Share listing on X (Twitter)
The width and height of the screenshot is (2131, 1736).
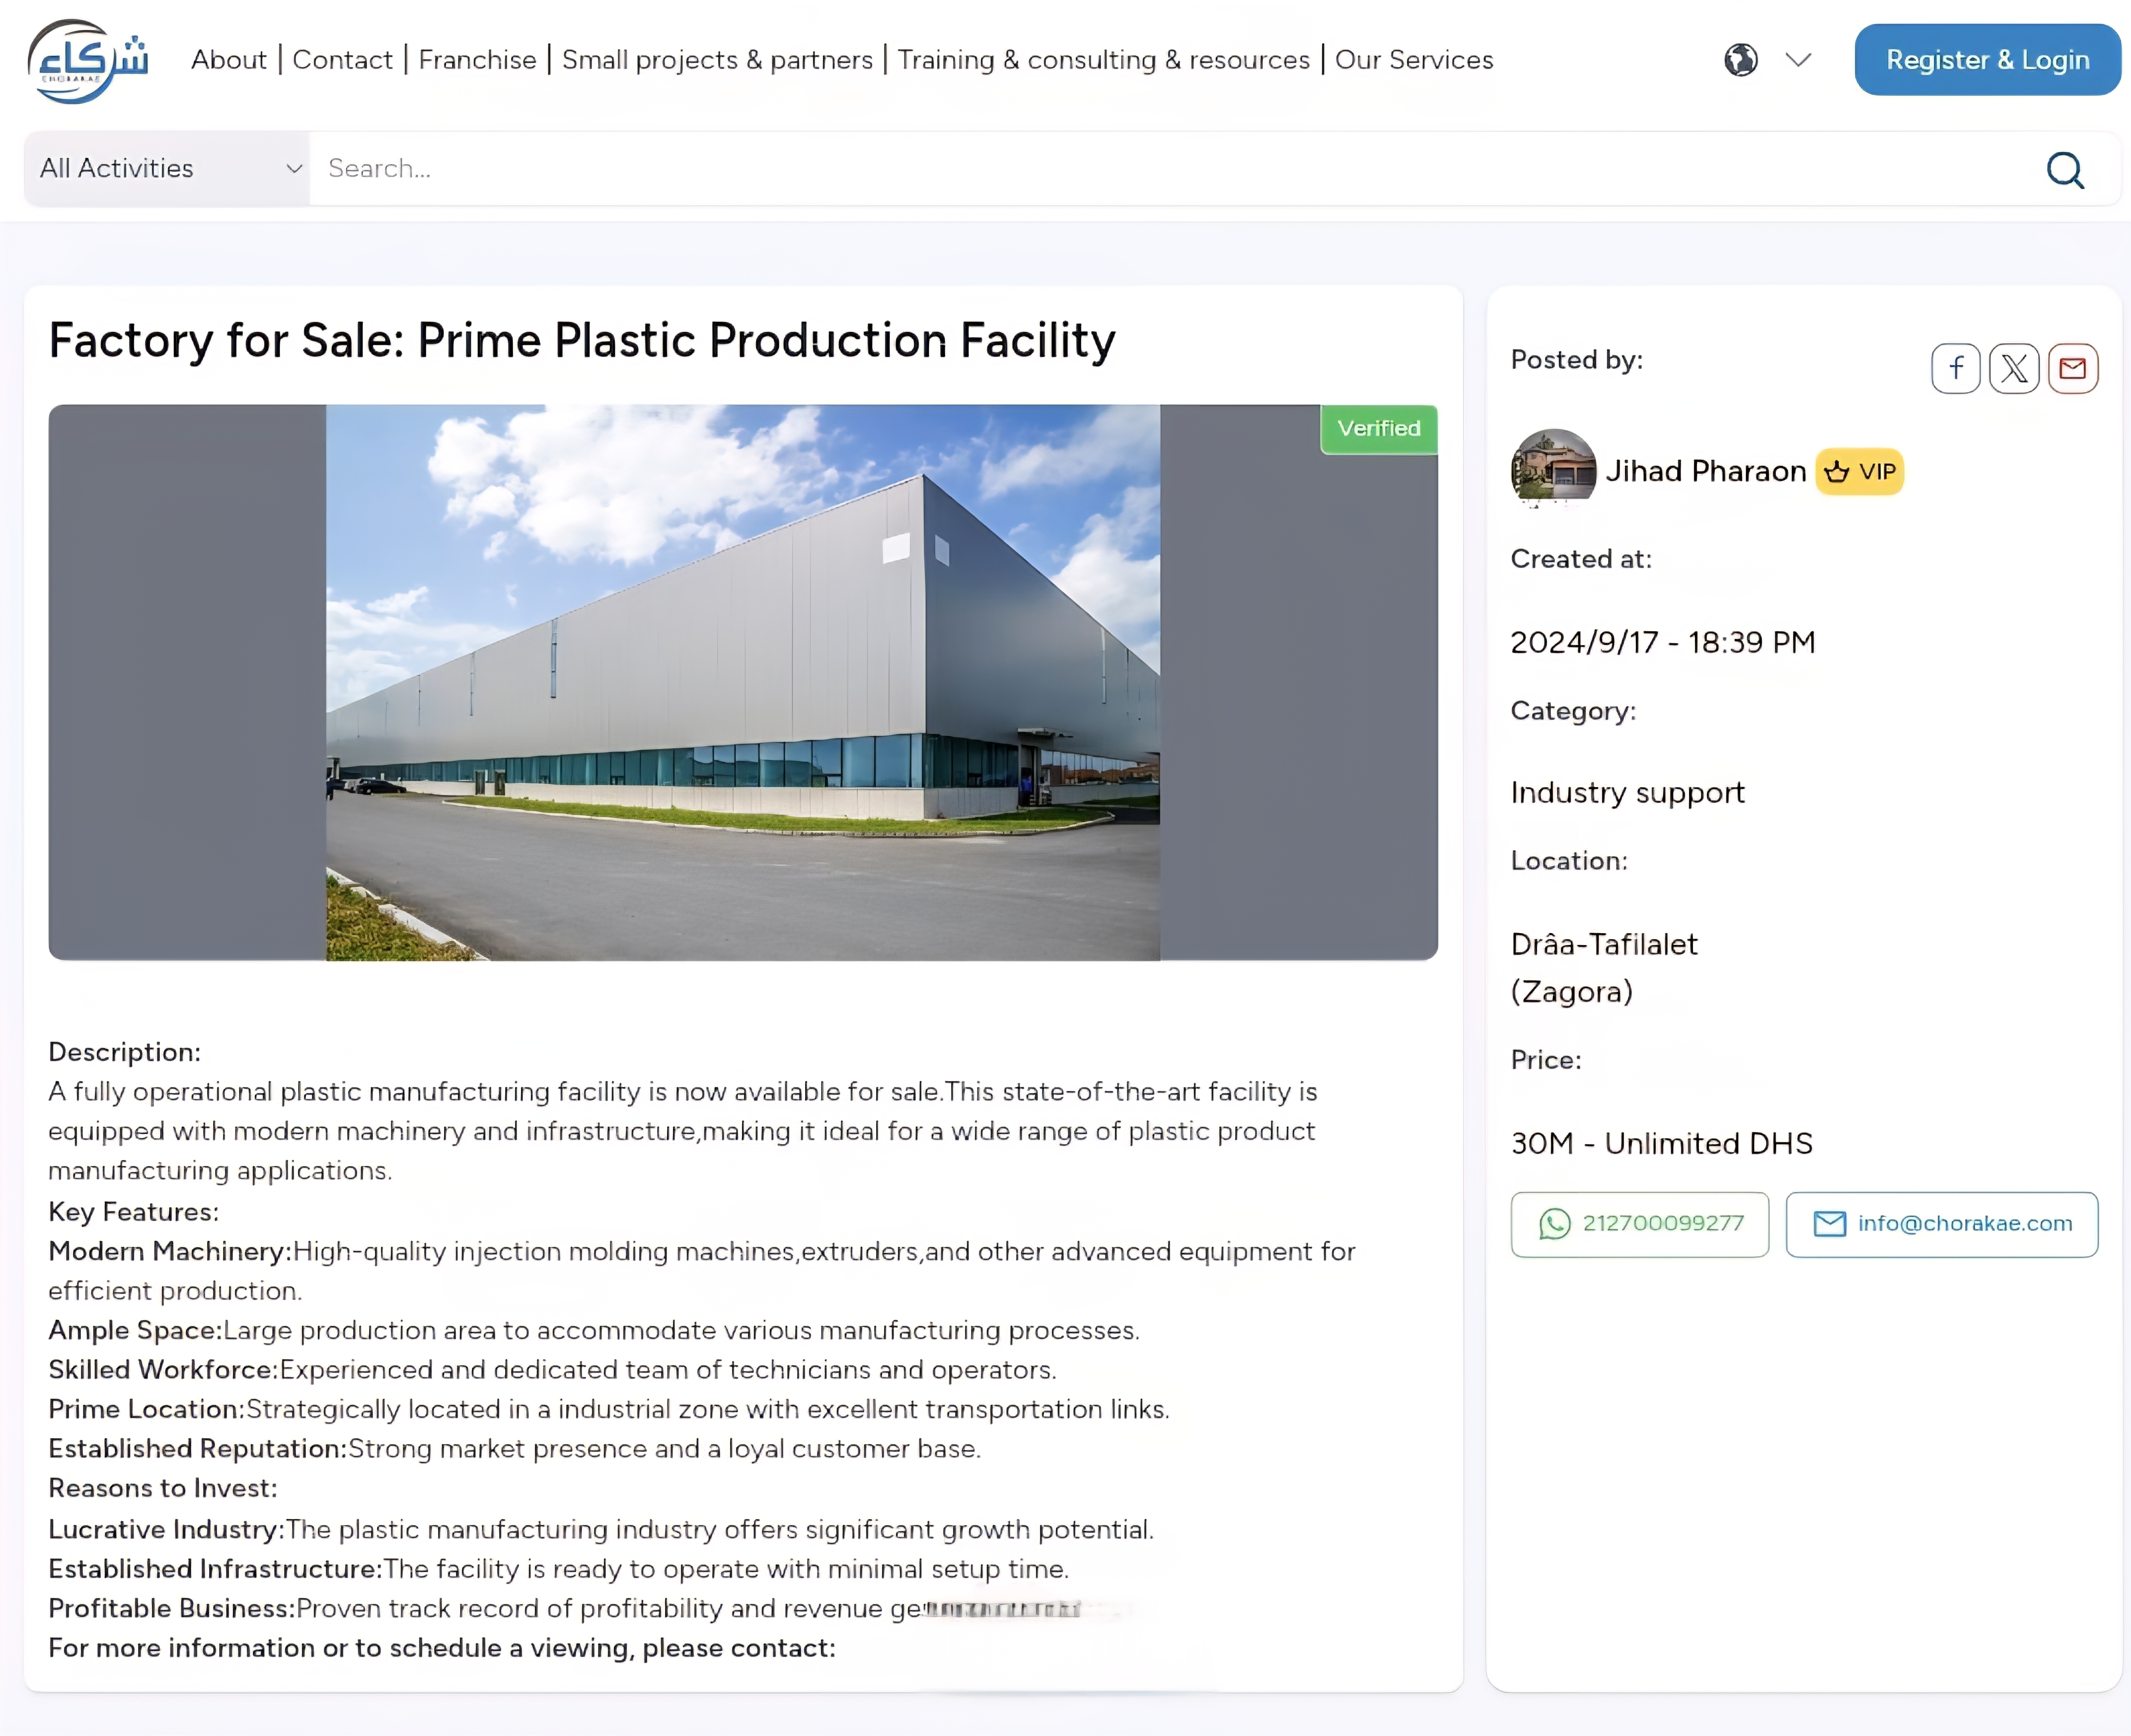pyautogui.click(x=2013, y=369)
